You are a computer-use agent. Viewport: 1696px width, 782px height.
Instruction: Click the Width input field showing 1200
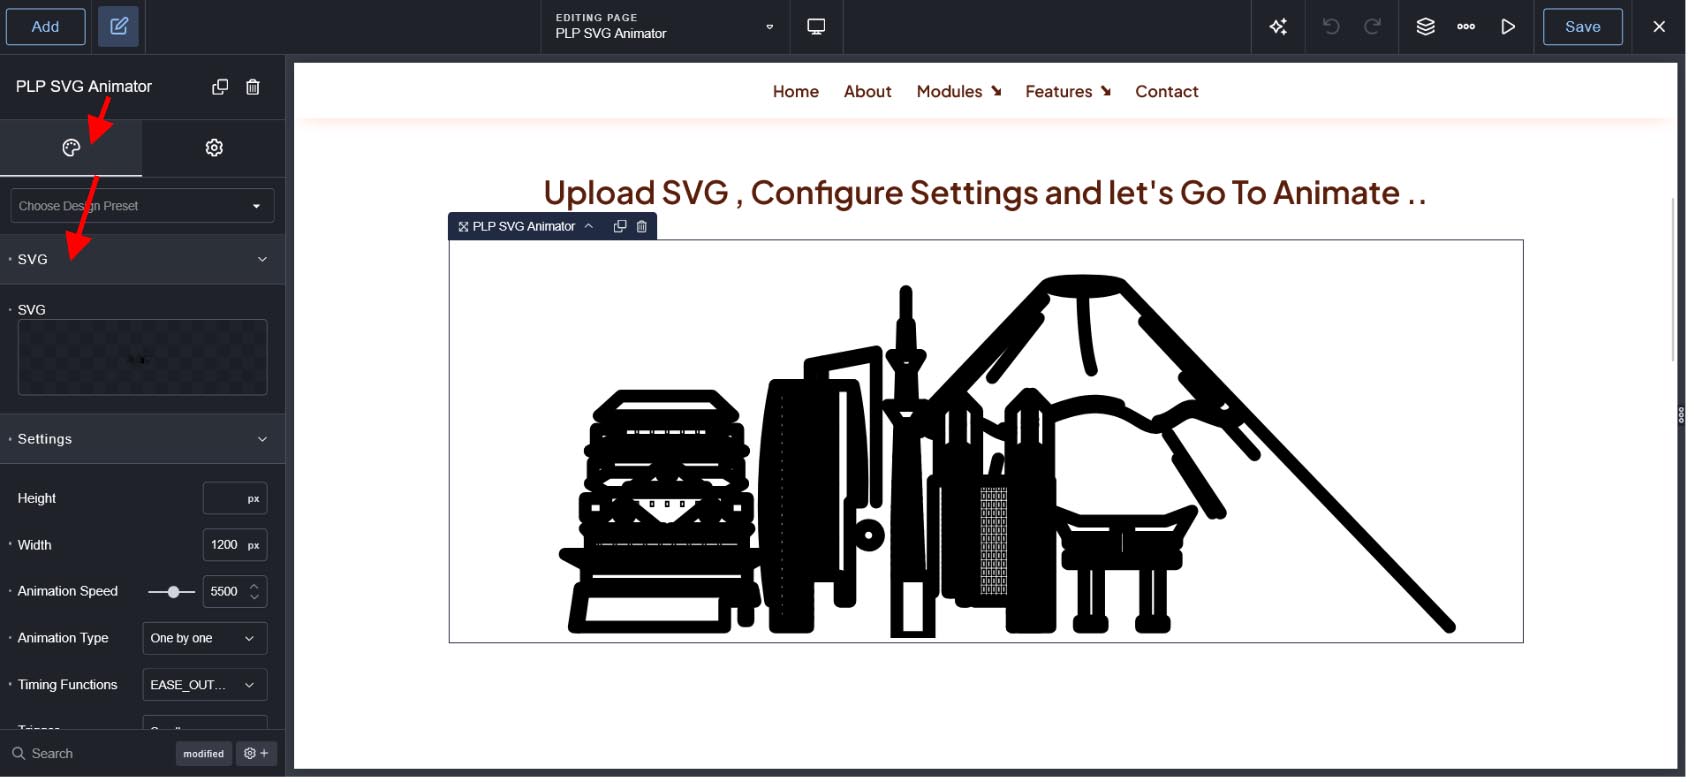click(x=235, y=545)
